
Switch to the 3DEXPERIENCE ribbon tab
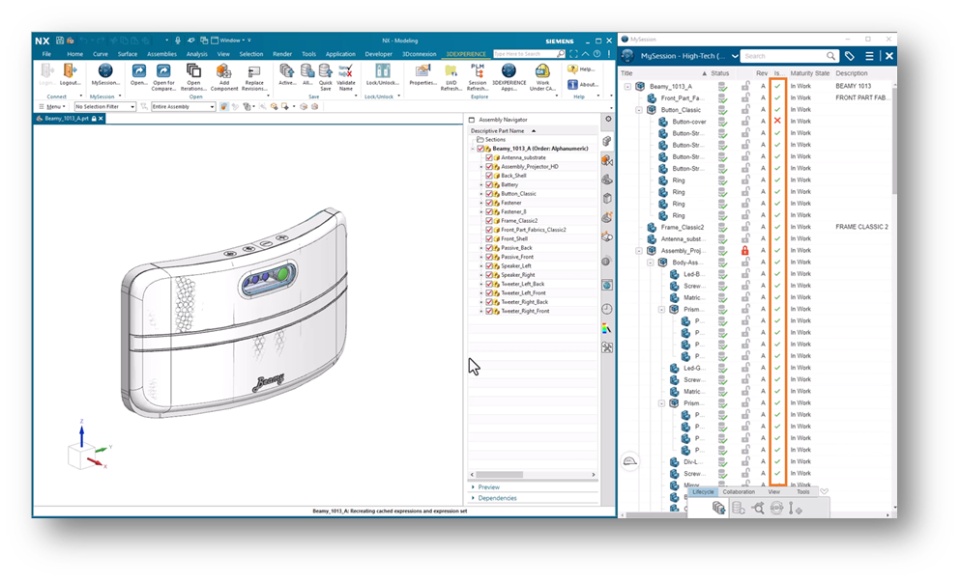coord(466,54)
